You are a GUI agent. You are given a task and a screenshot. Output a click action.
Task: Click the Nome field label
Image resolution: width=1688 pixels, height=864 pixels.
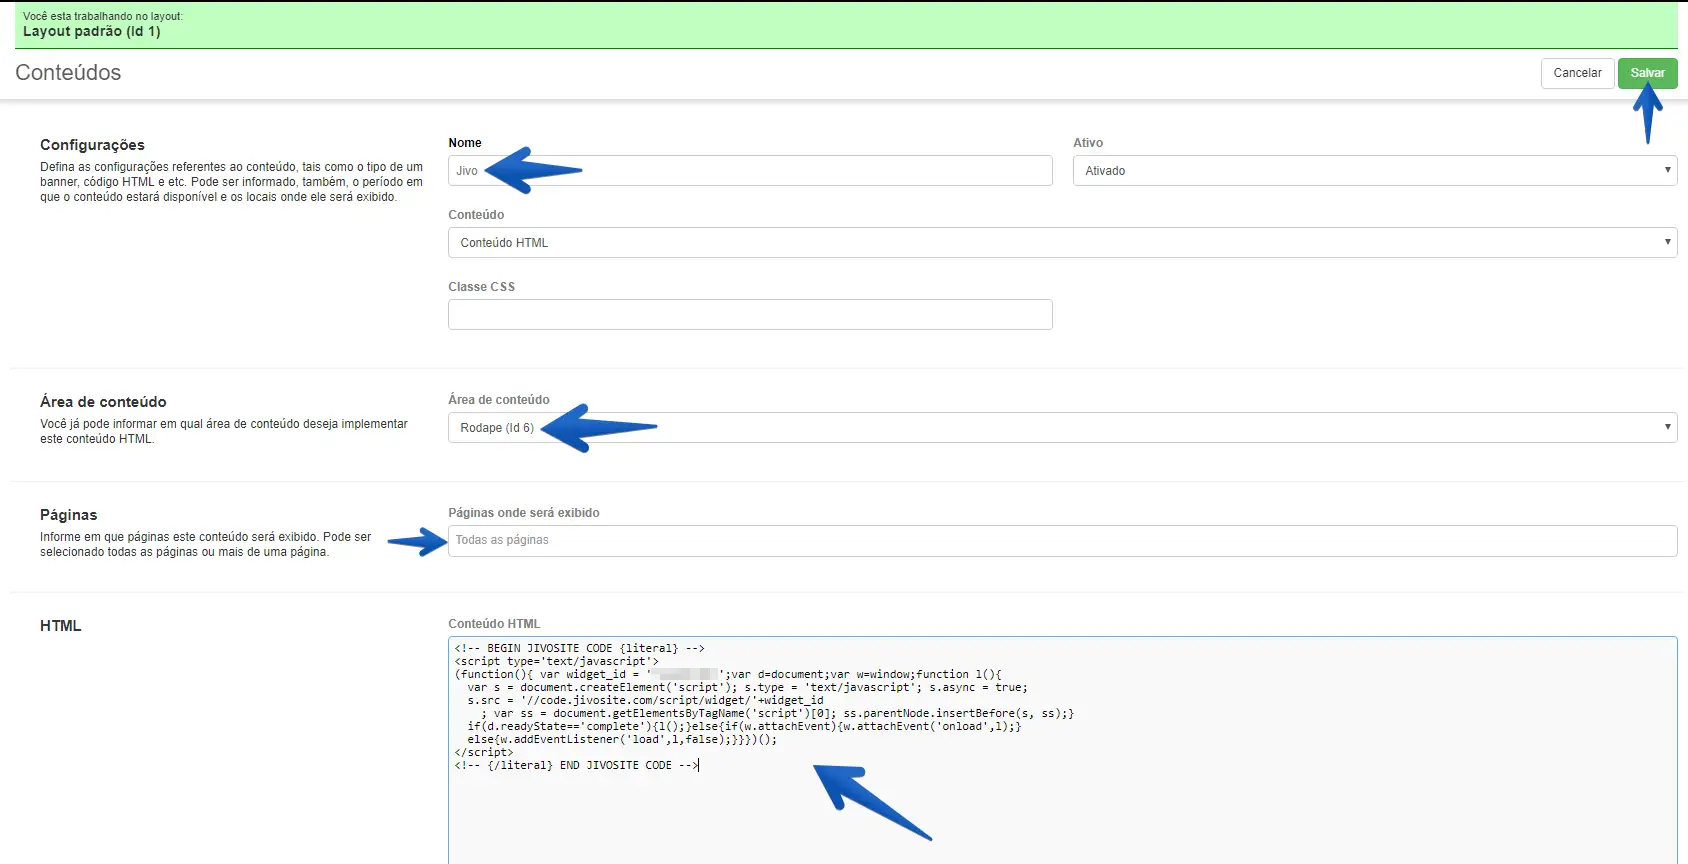coord(465,143)
